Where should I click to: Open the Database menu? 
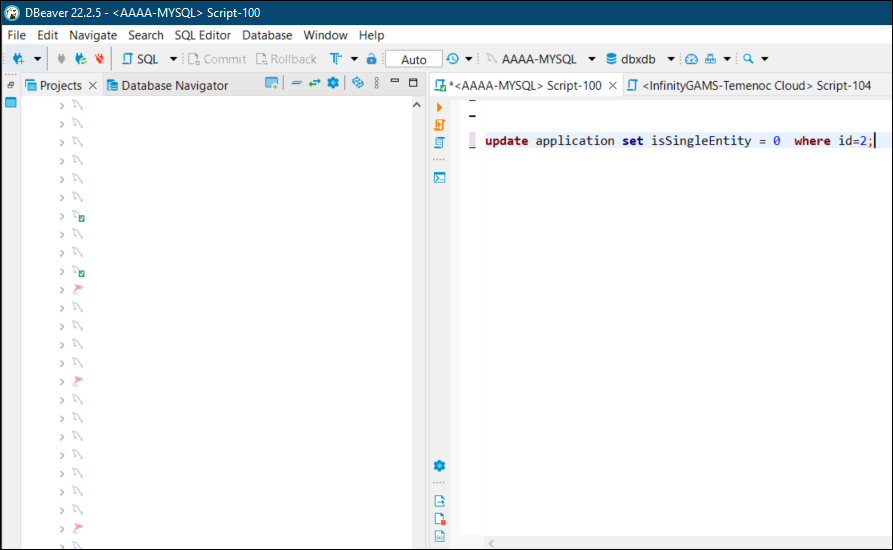click(267, 35)
